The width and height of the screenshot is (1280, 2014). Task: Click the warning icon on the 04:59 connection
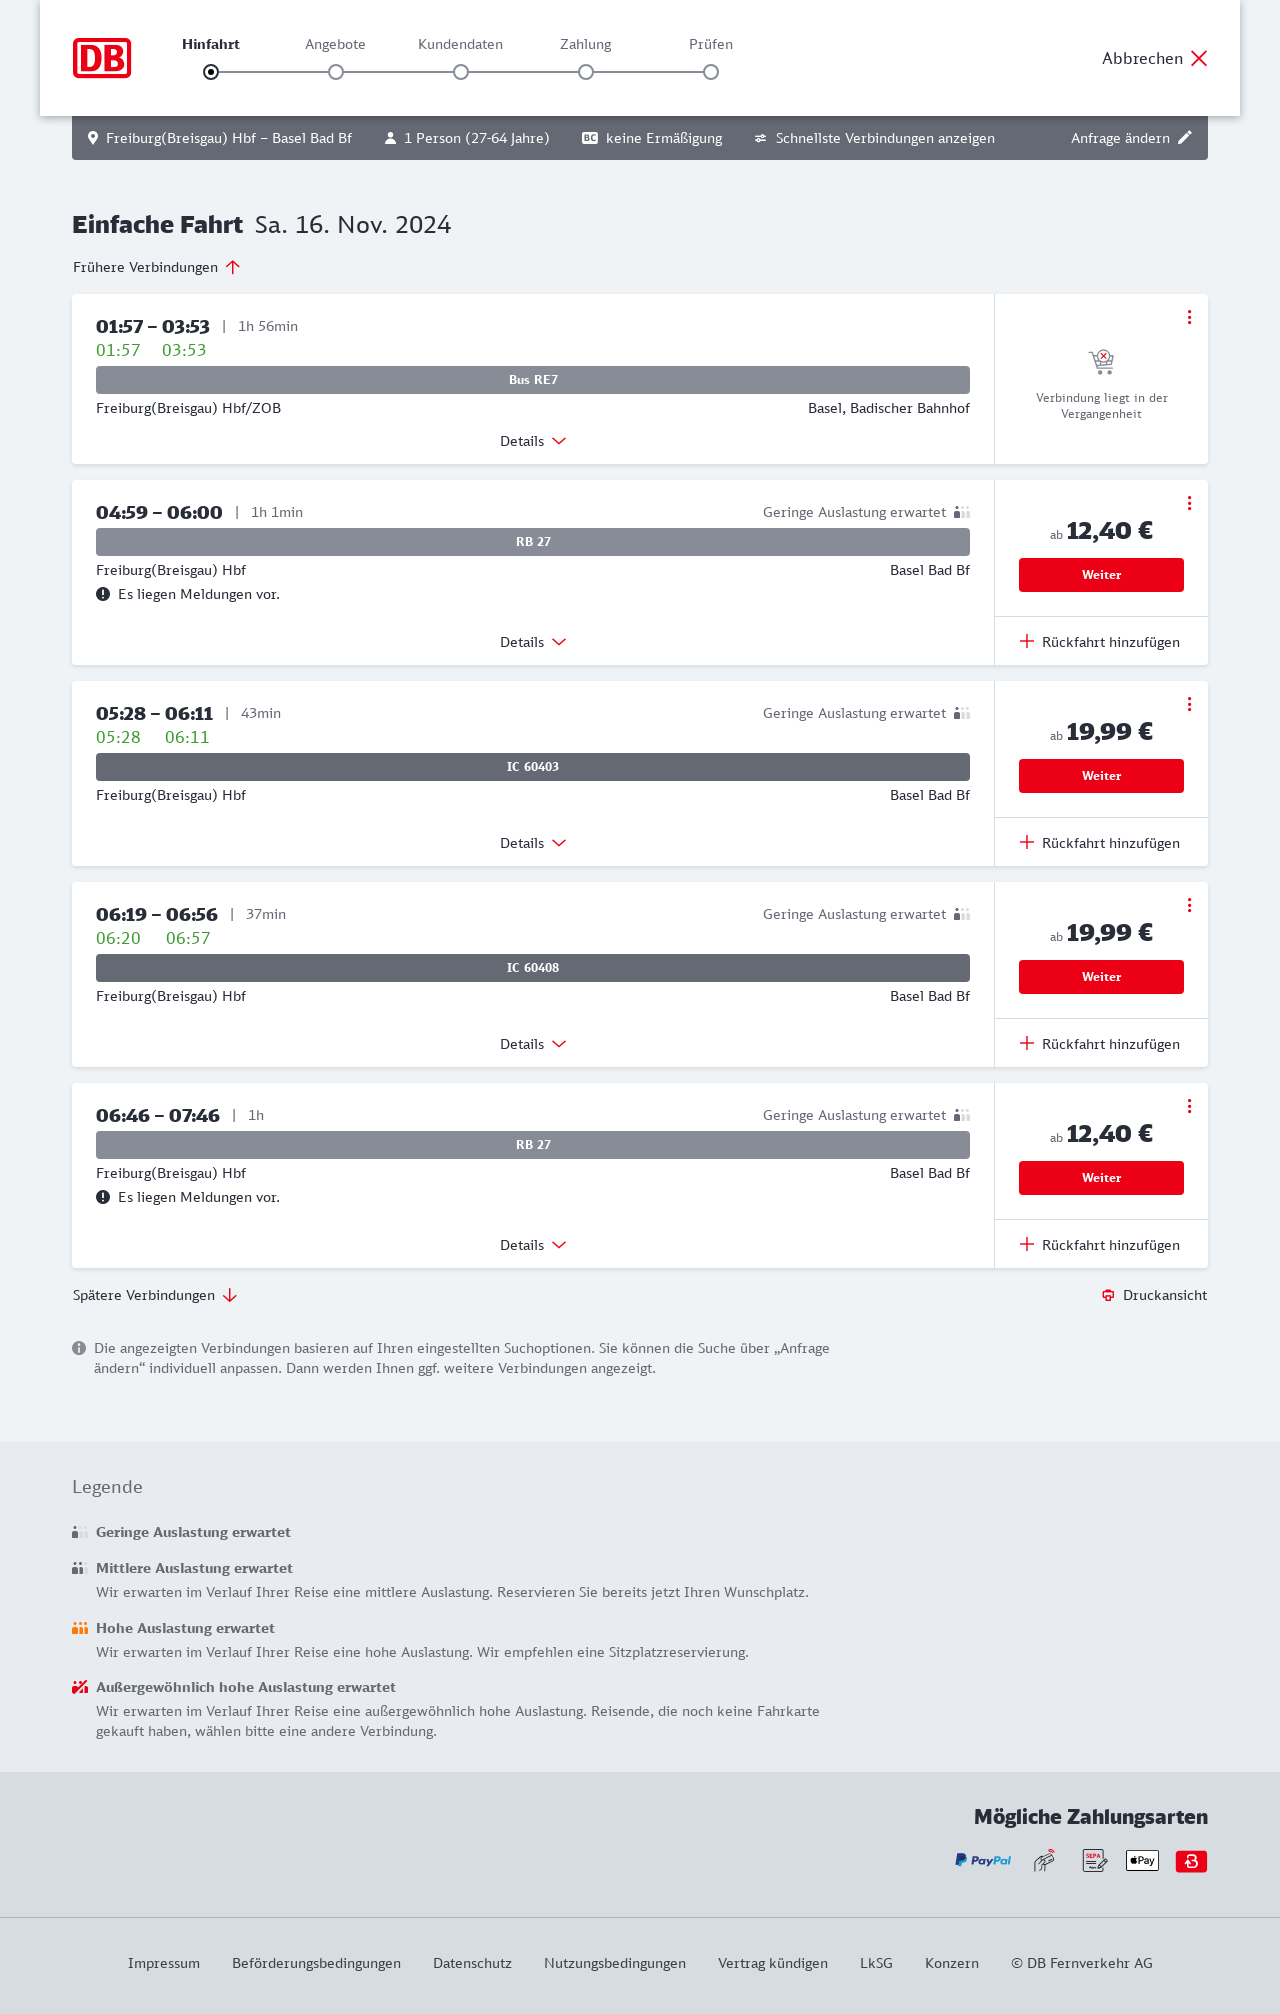[x=103, y=594]
